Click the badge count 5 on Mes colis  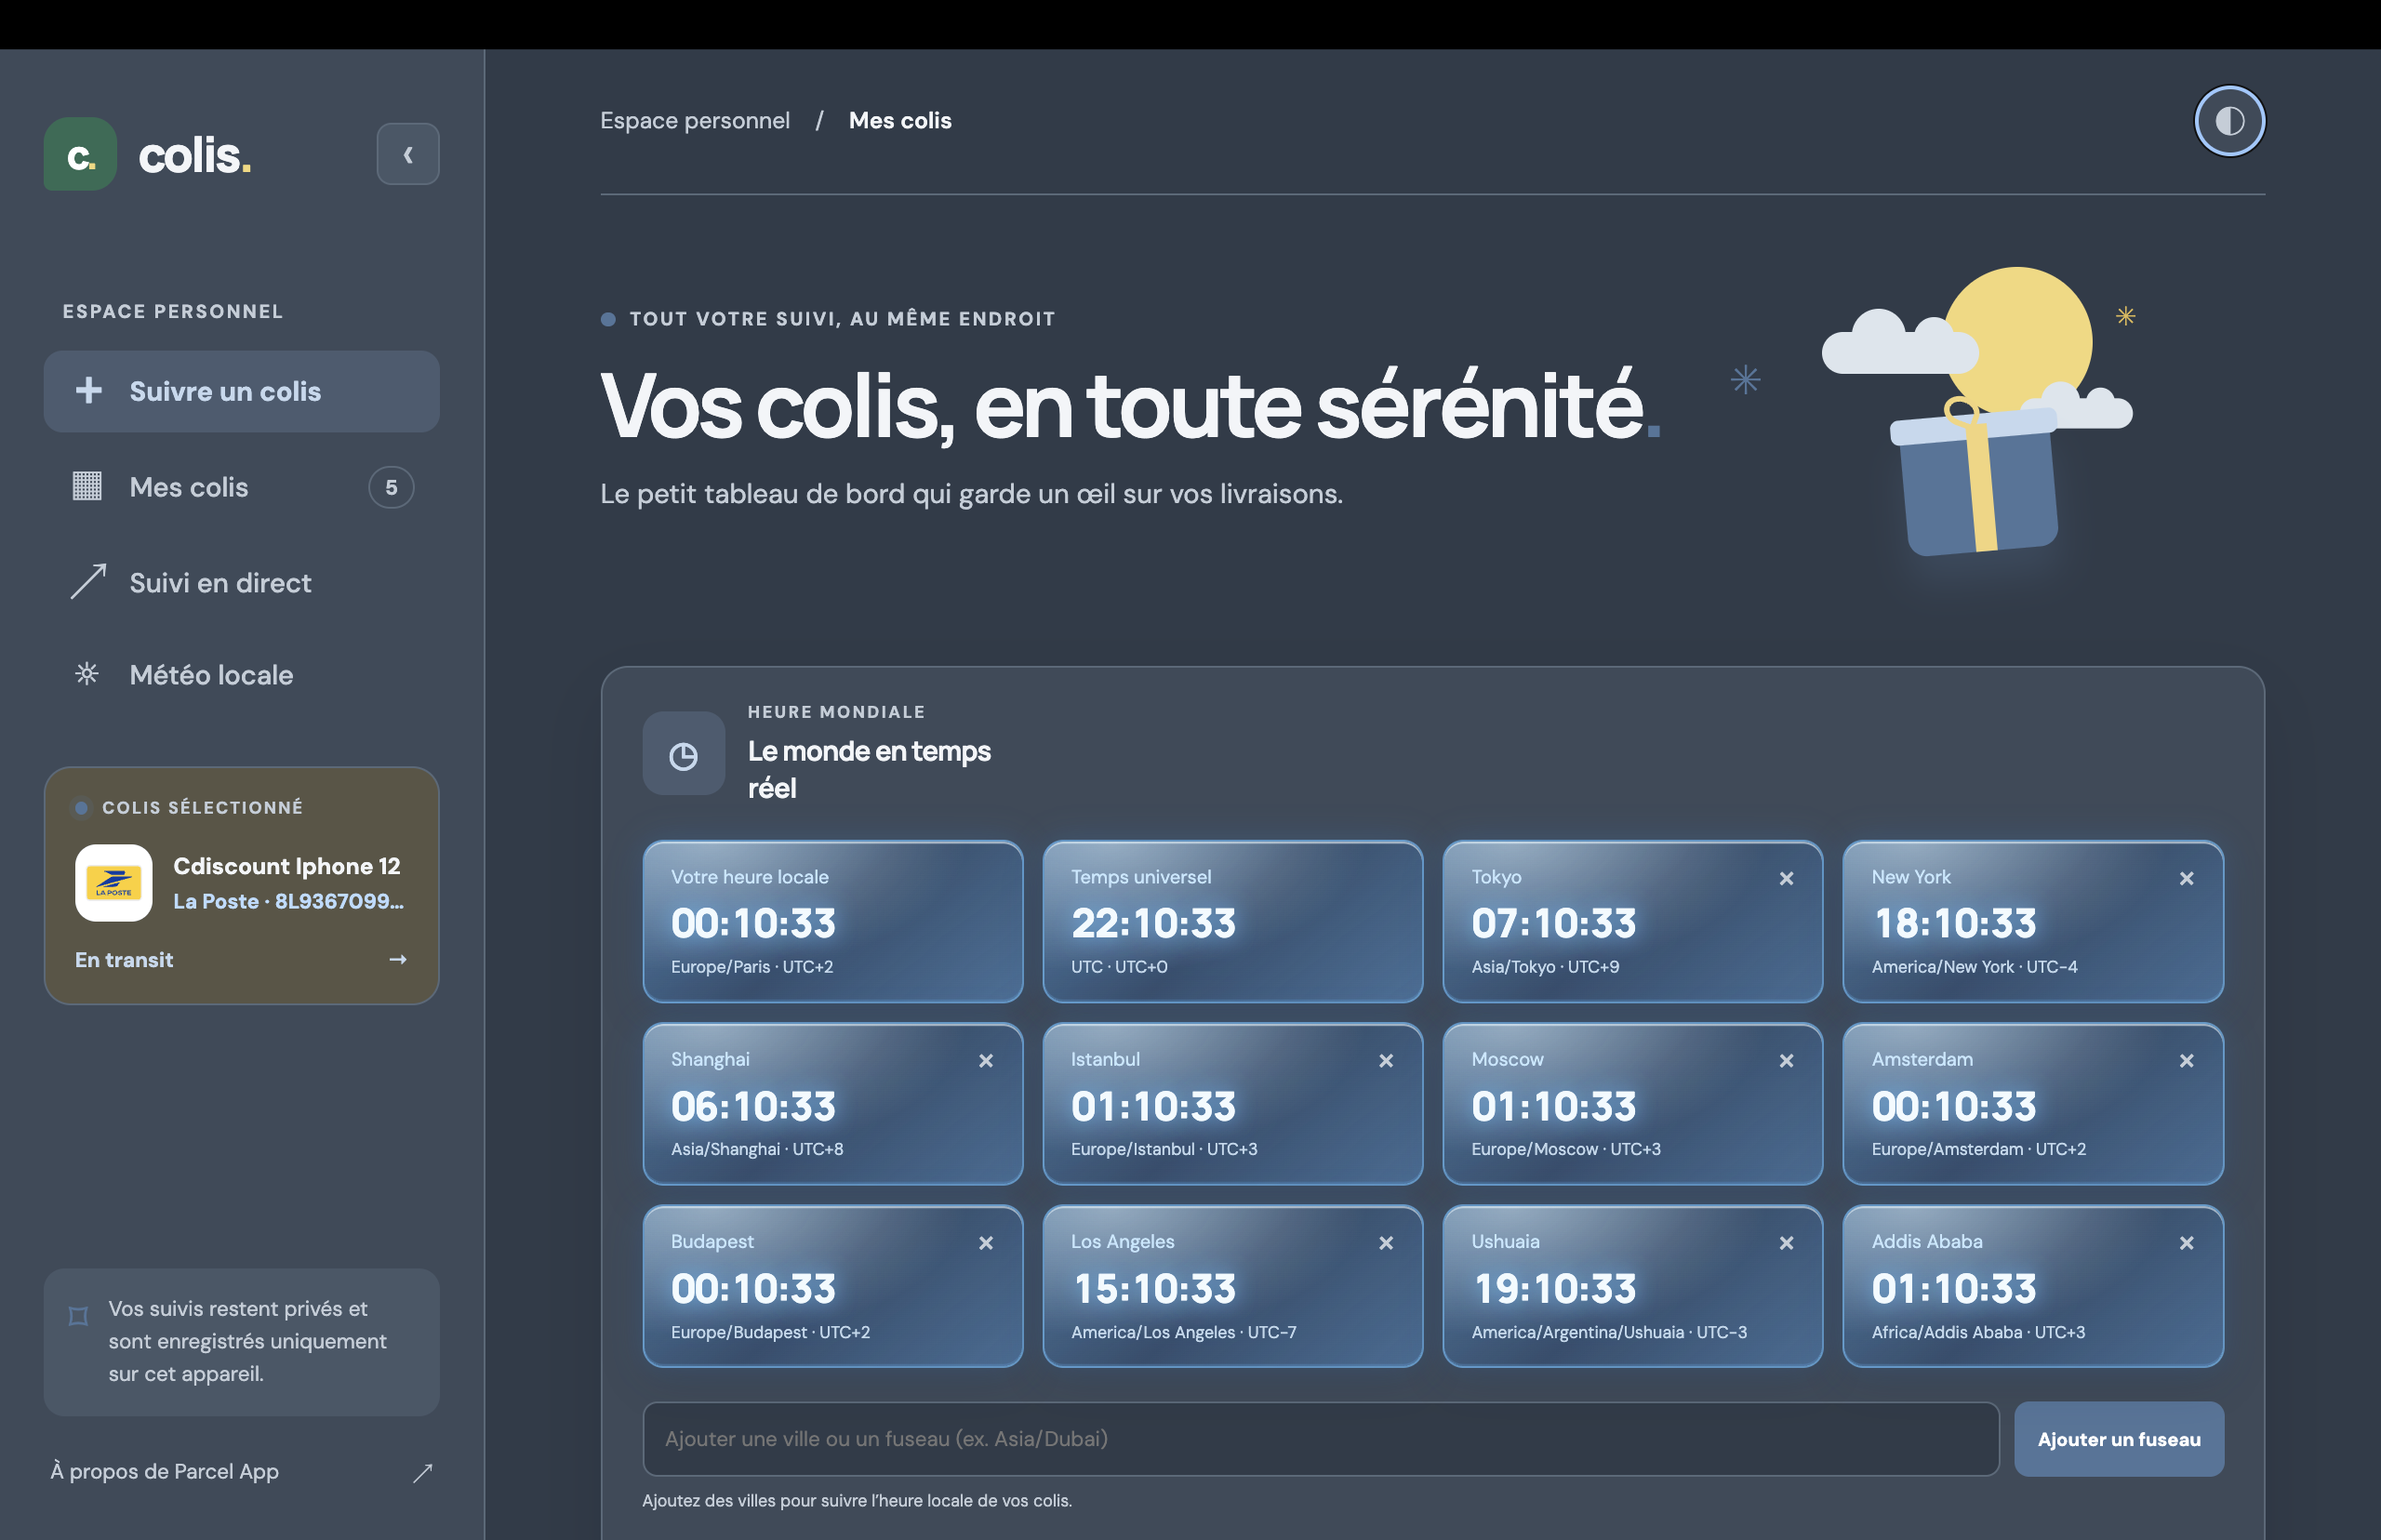pyautogui.click(x=391, y=487)
